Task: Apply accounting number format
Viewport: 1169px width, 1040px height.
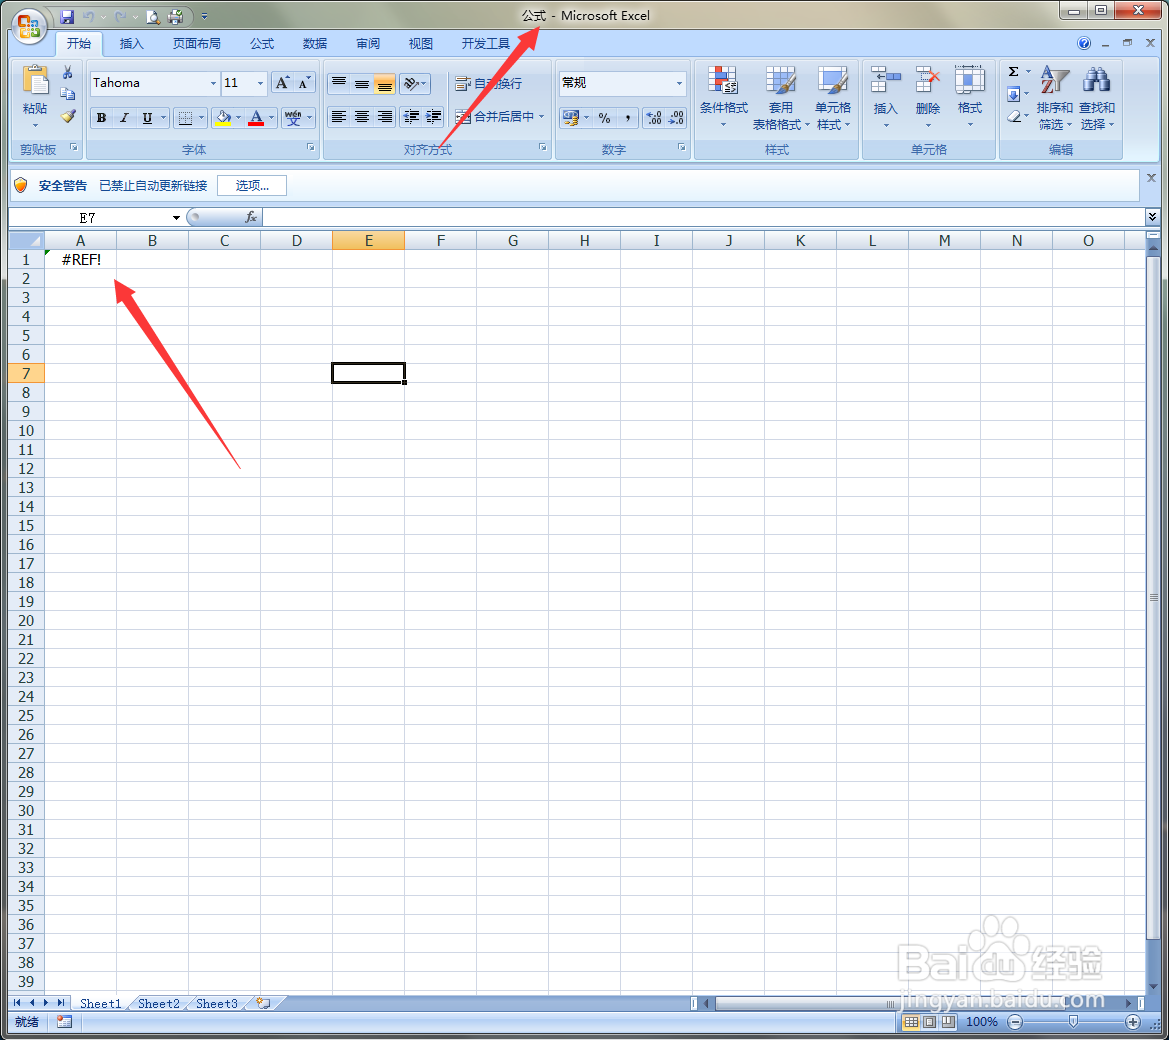Action: coord(570,118)
